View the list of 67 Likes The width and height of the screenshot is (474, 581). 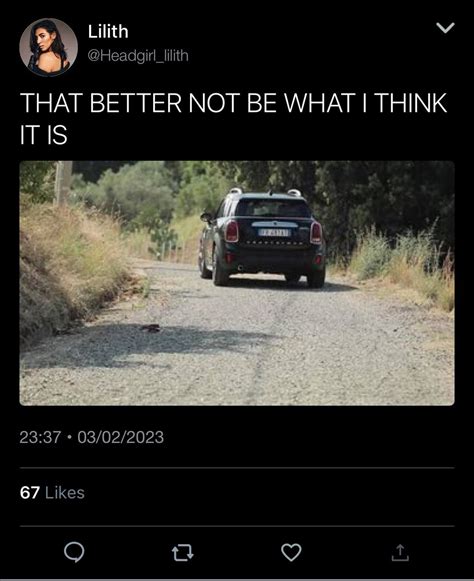click(52, 493)
